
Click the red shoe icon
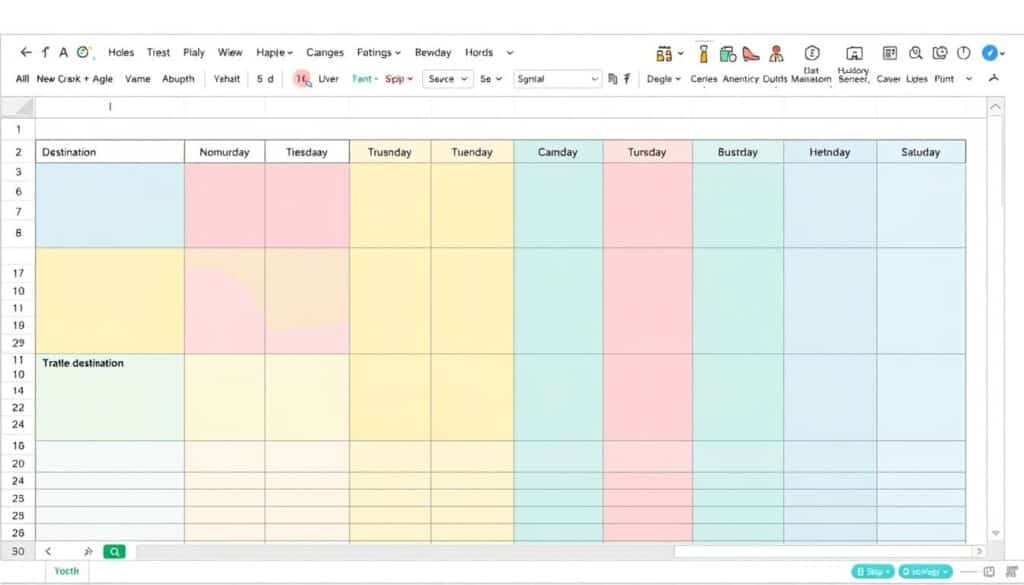751,54
